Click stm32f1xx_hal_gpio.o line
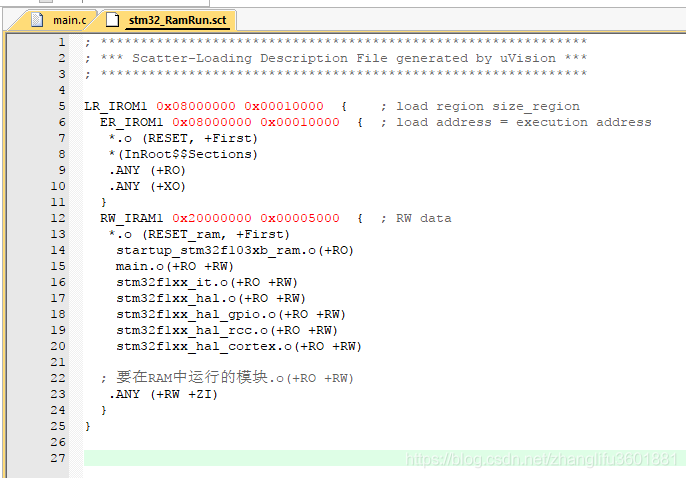Screen dimensions: 686x478 coord(231,314)
